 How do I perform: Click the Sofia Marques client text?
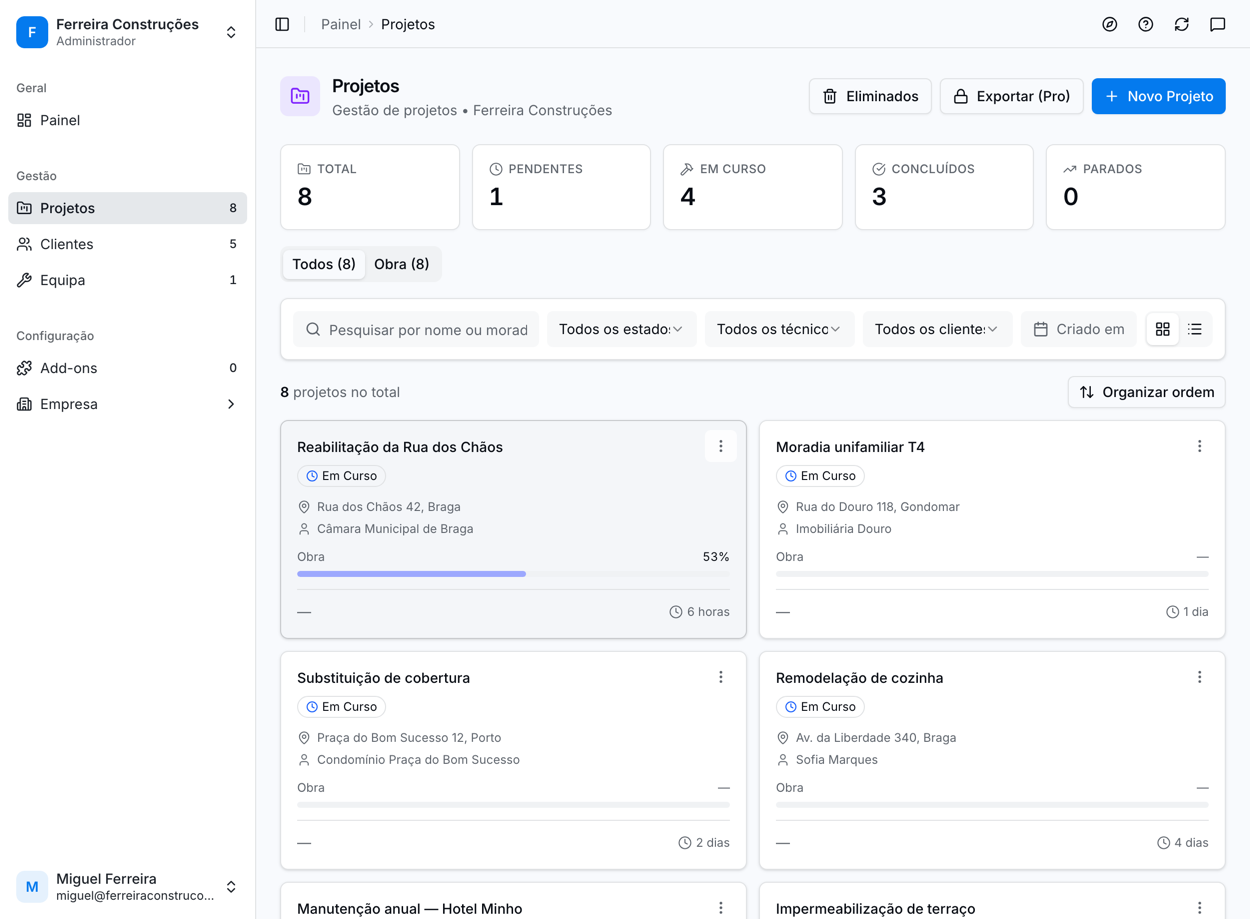pyautogui.click(x=837, y=760)
